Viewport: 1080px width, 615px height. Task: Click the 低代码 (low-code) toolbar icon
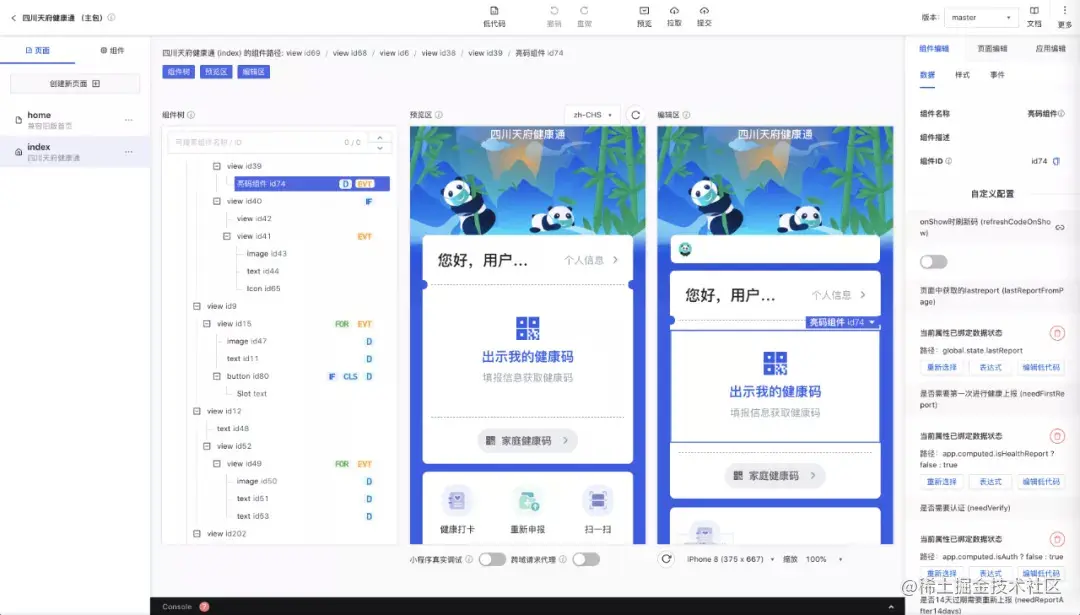[x=494, y=14]
